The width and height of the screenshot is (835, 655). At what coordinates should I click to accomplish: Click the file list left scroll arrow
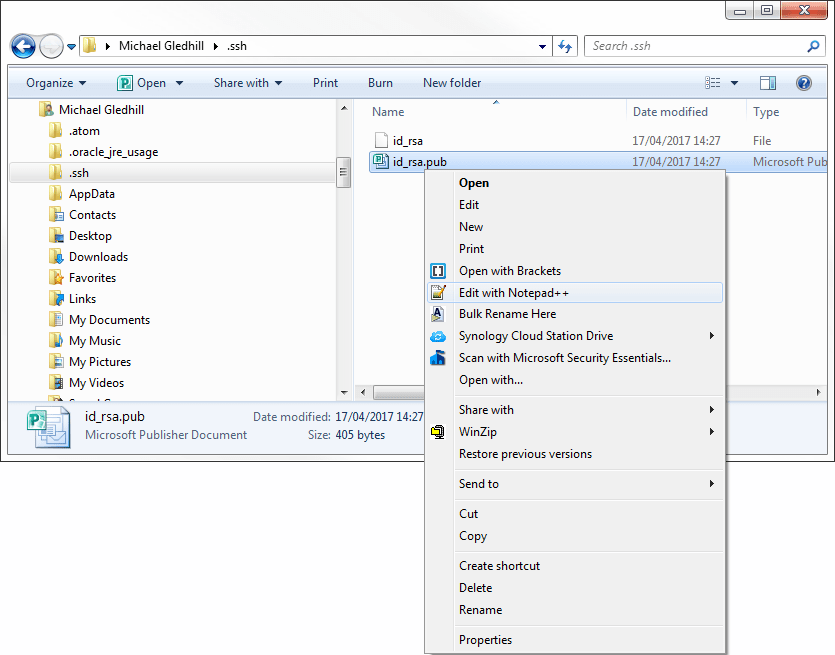[363, 392]
